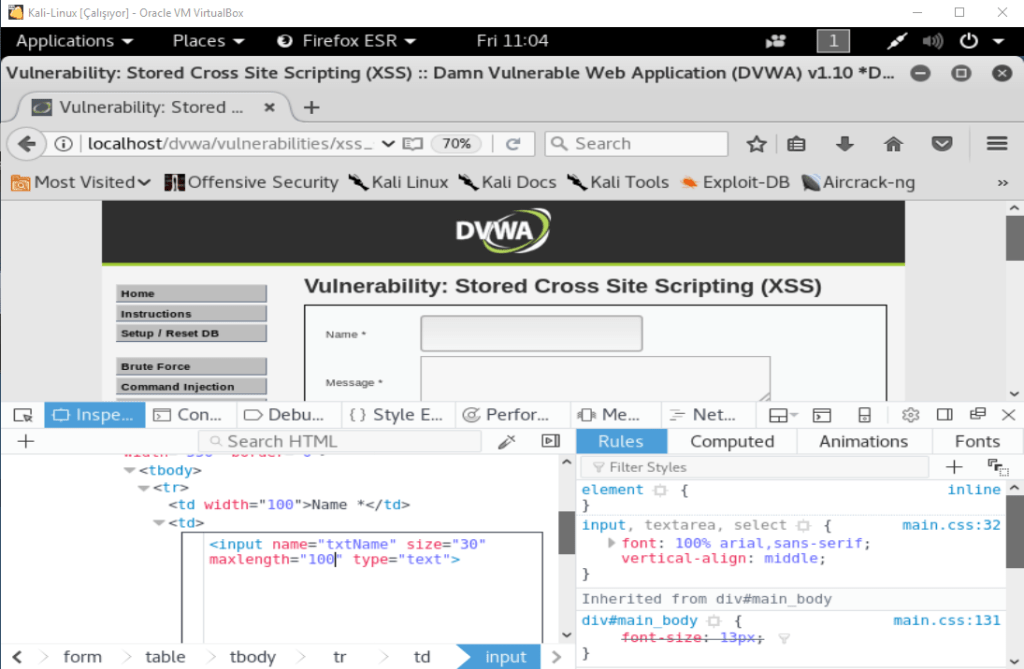
Task: Click the responsive design mode icon
Action: click(x=864, y=415)
